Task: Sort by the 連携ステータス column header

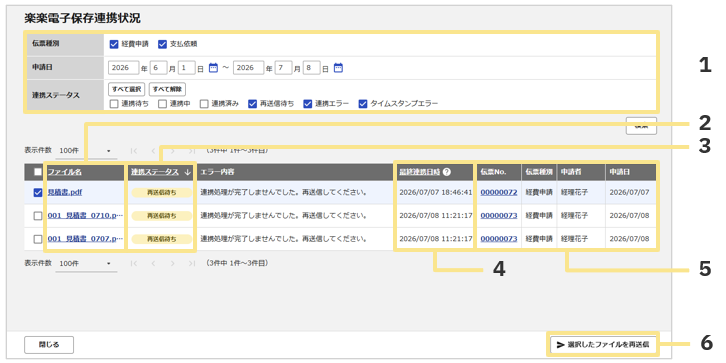Action: (155, 172)
